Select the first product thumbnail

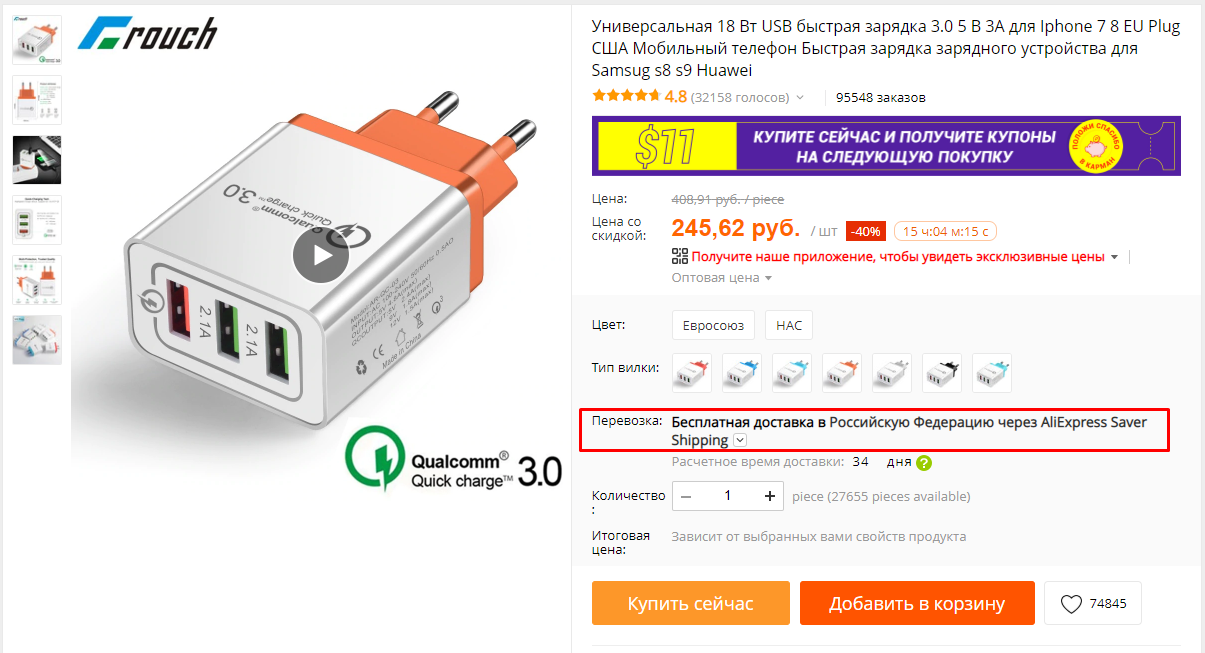pos(37,40)
